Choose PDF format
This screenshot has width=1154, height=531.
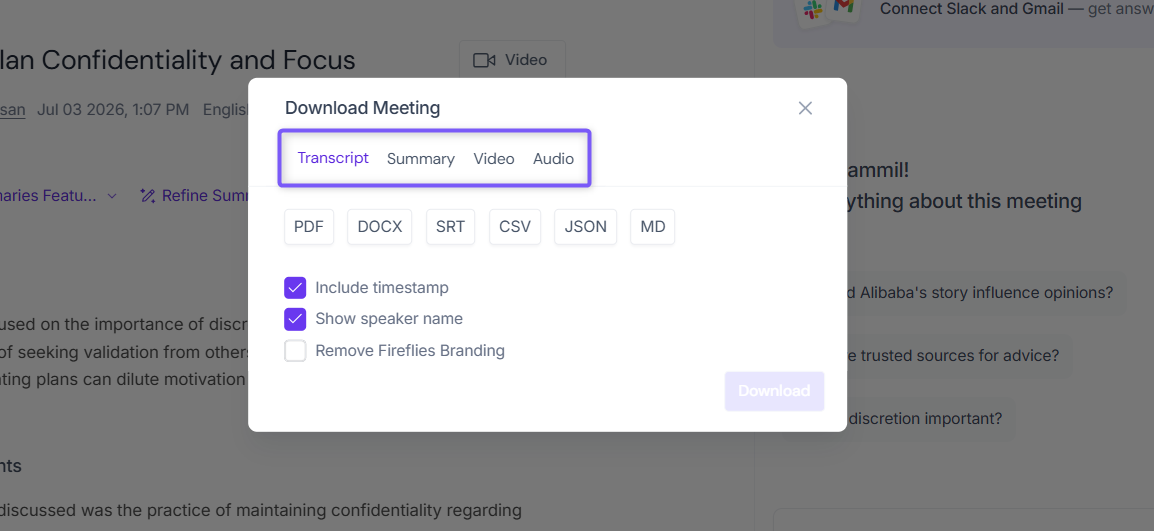[x=309, y=227]
